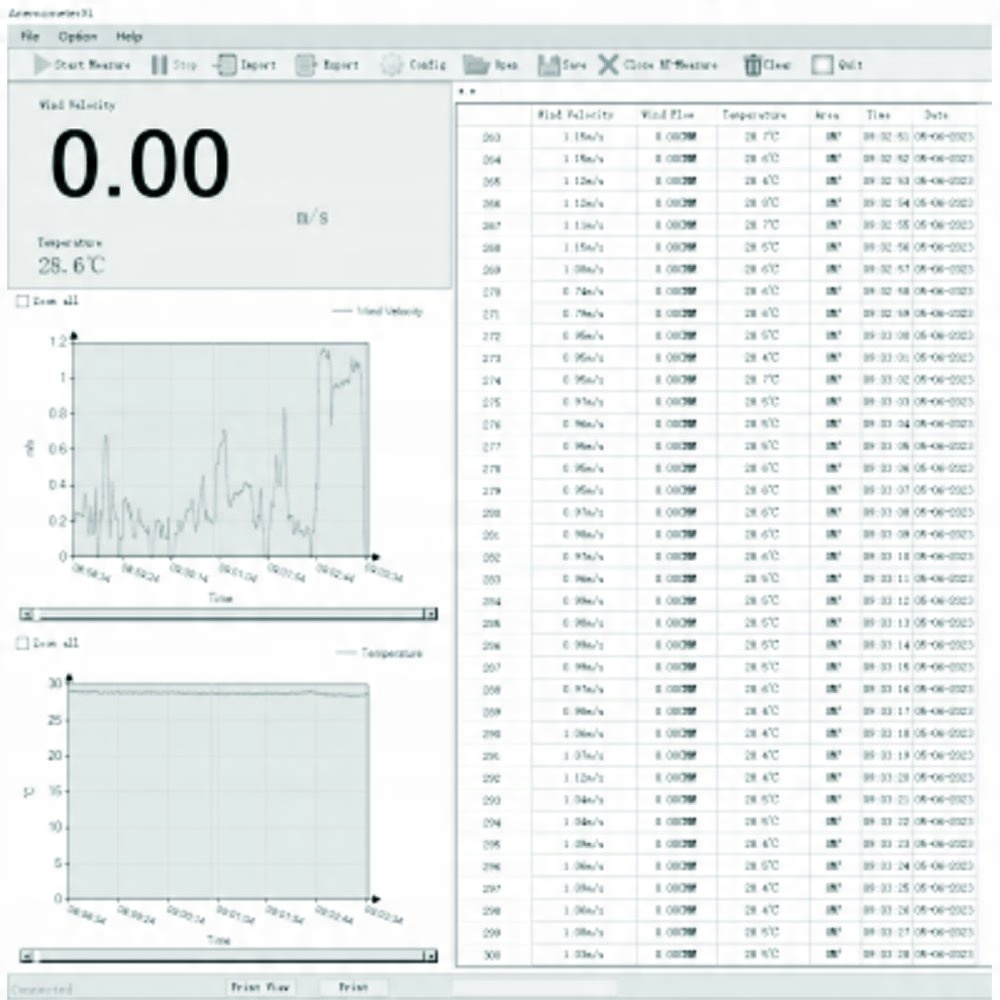Click the Import toolbar icon

point(224,64)
